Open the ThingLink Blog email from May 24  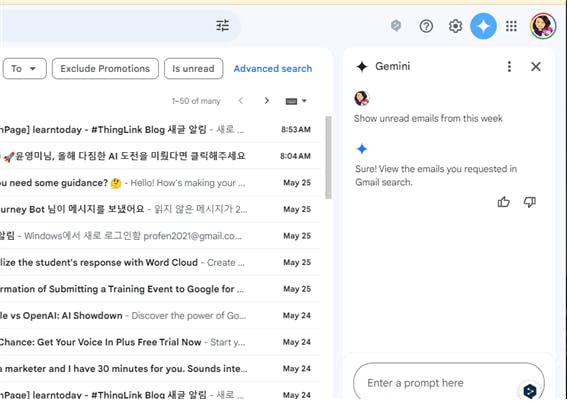coord(160,392)
